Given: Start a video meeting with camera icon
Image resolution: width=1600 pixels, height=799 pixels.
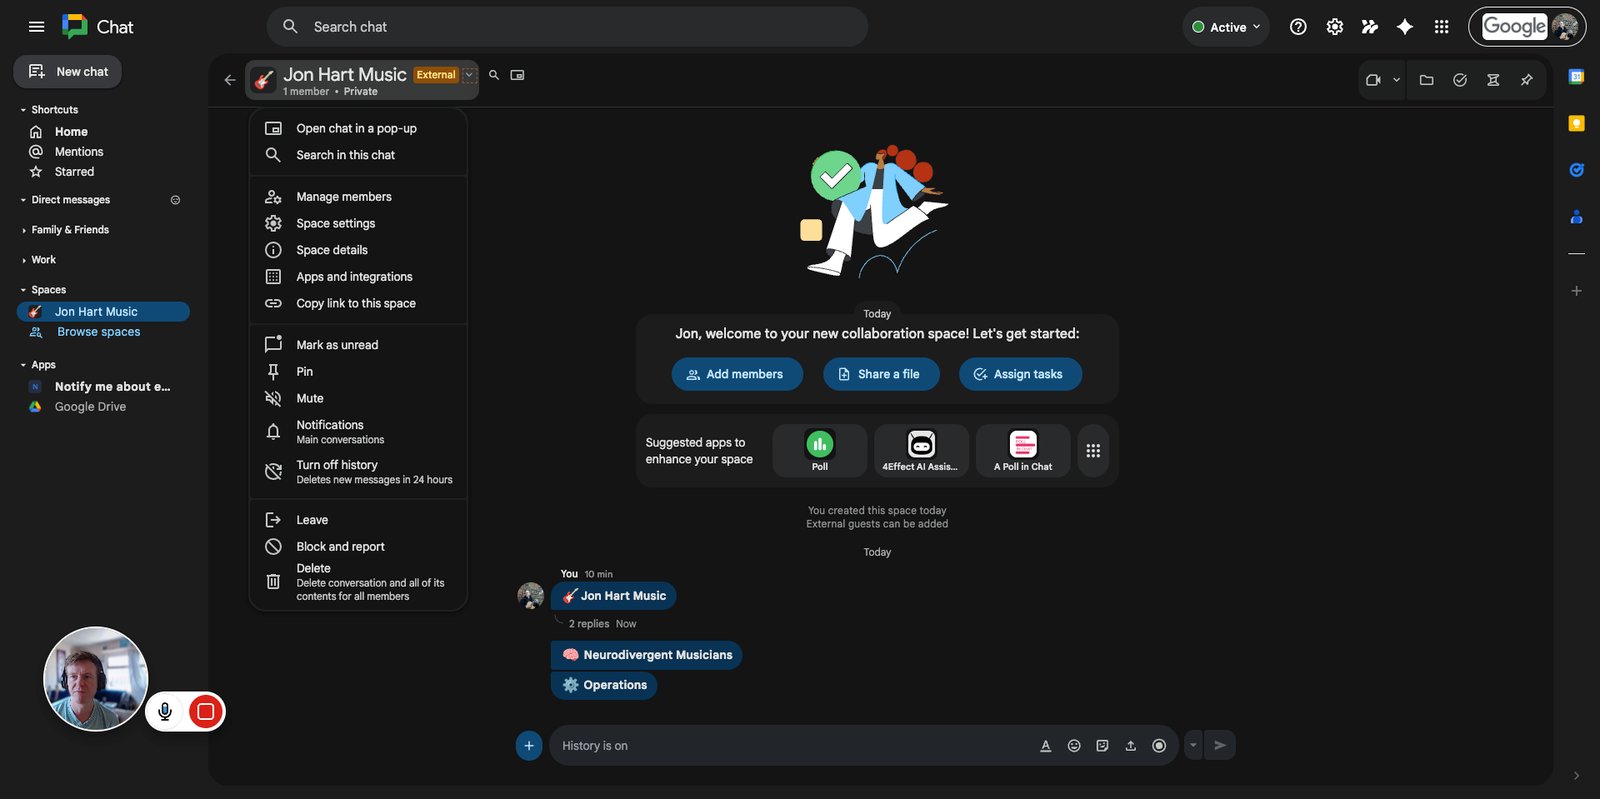Looking at the screenshot, I should point(1373,80).
